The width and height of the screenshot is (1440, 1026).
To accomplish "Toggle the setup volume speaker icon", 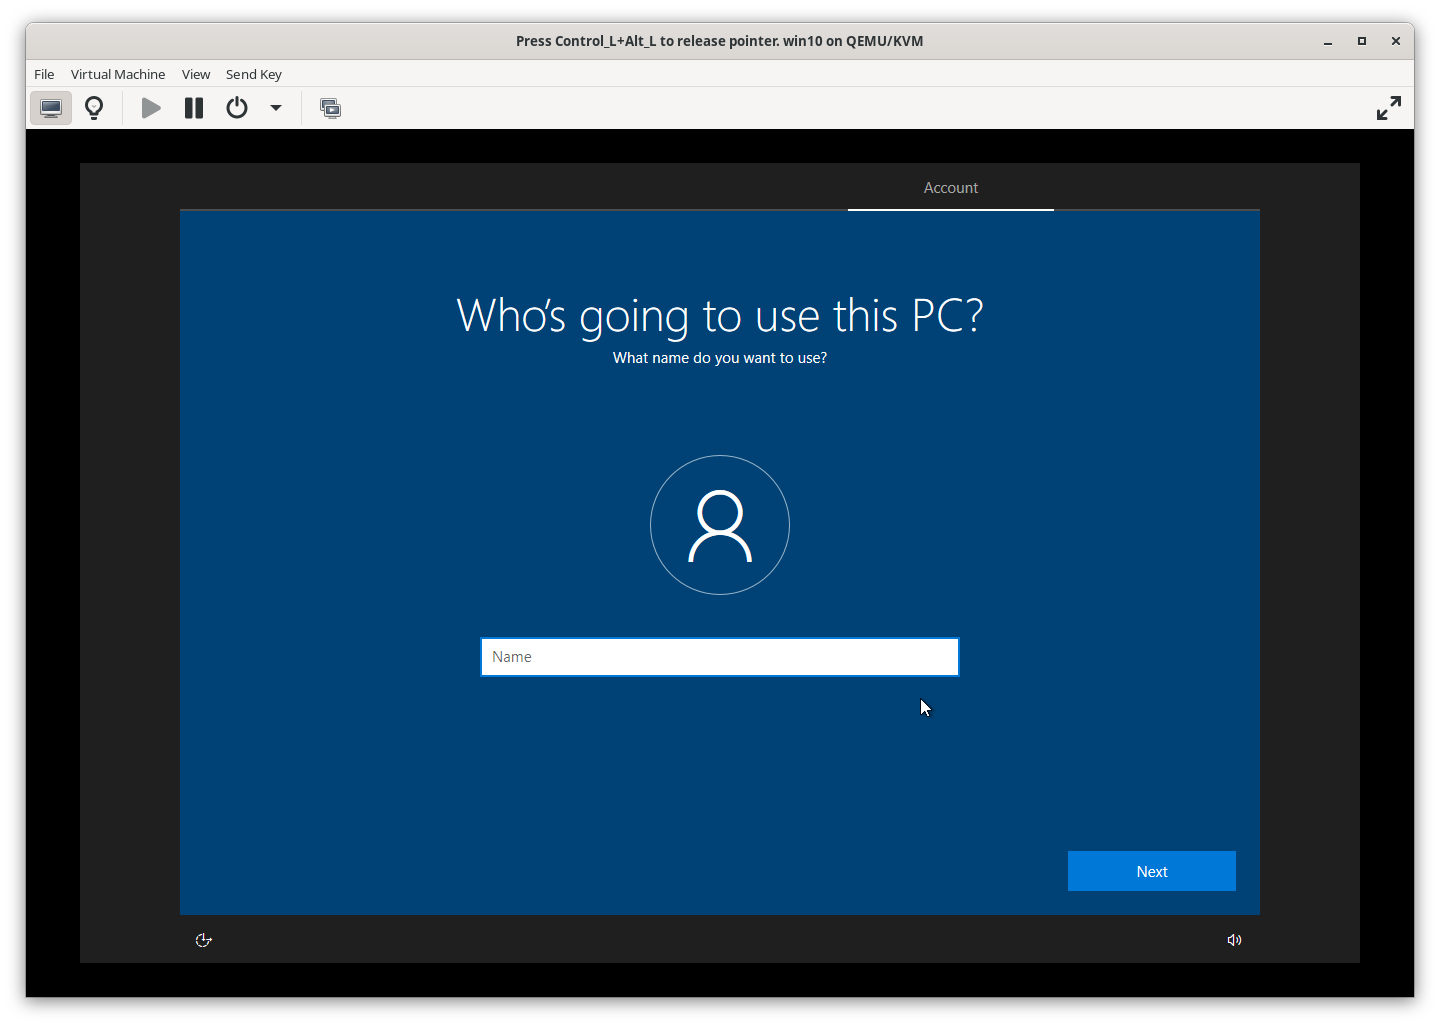I will pyautogui.click(x=1235, y=940).
